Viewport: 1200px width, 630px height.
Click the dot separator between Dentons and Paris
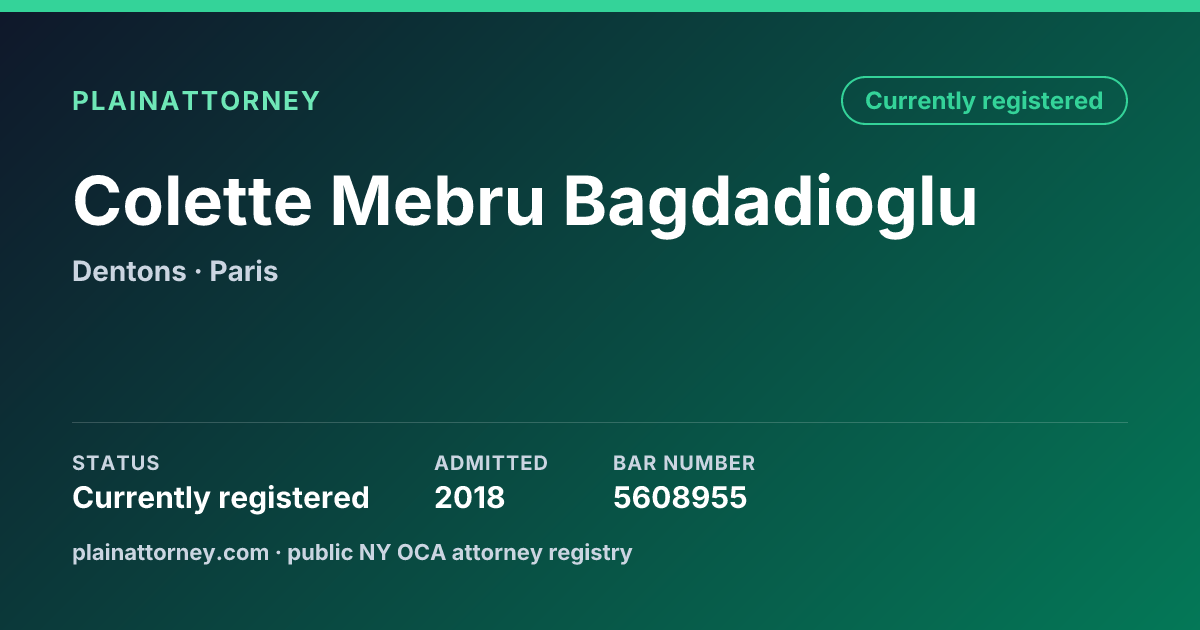pos(198,272)
